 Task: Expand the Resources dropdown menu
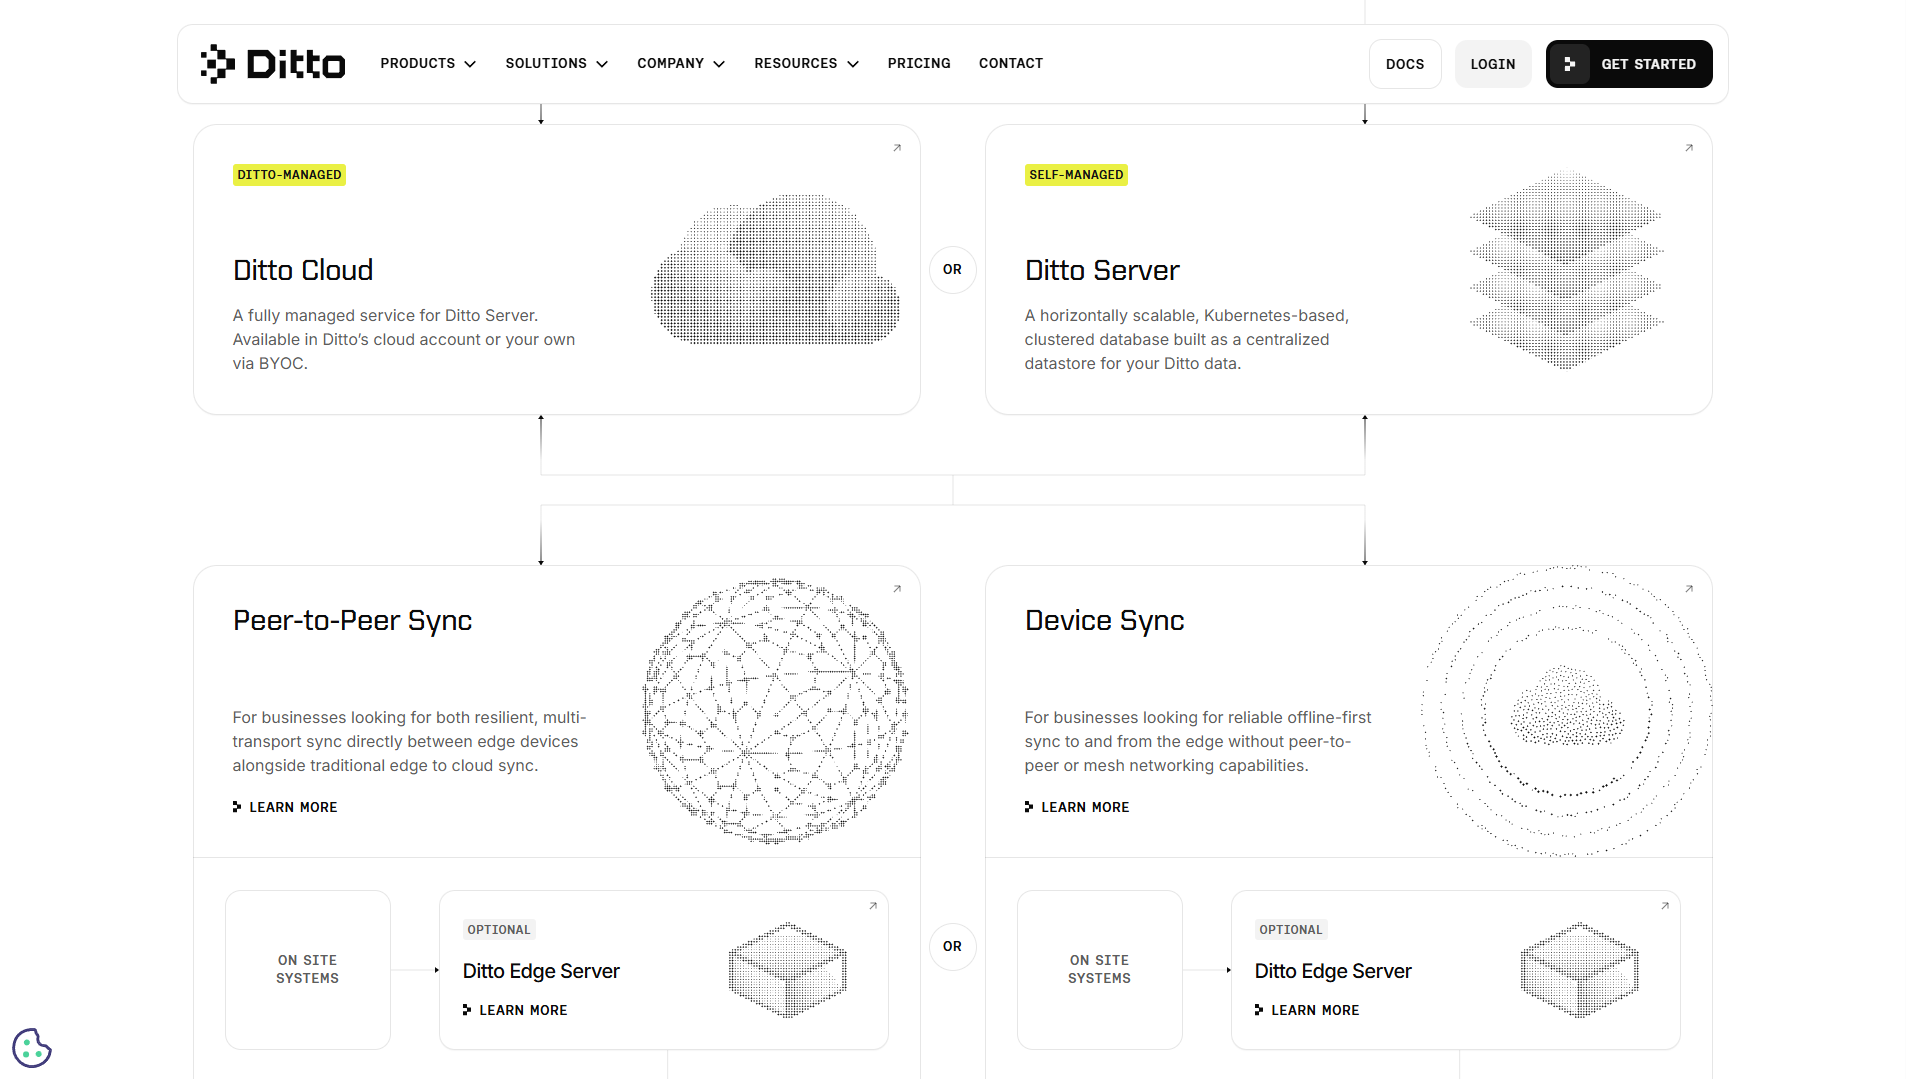point(806,64)
